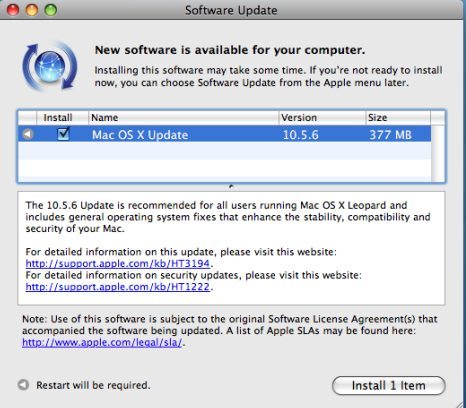Sort updates by the Version column header
The width and height of the screenshot is (466, 408).
coord(322,118)
